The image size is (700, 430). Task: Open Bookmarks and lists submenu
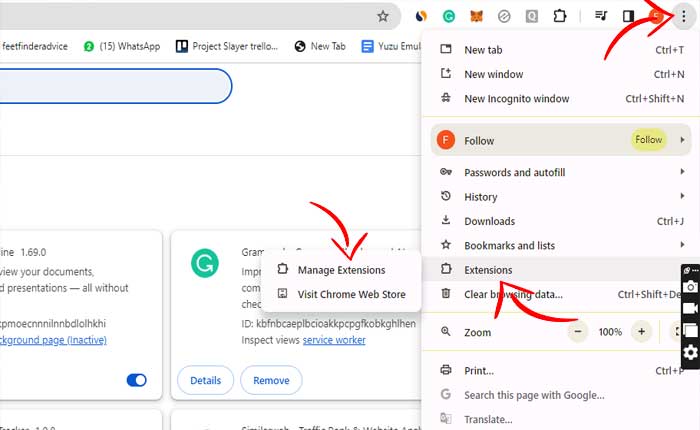coord(560,245)
